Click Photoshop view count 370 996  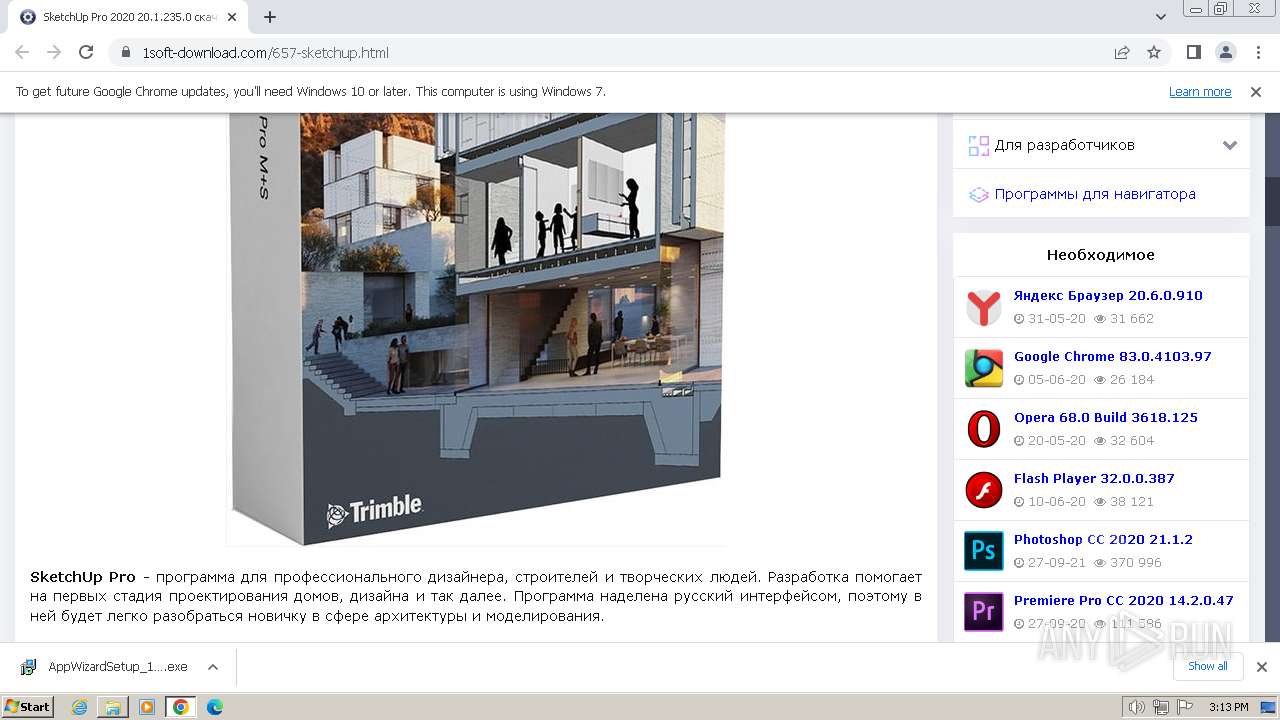1136,563
